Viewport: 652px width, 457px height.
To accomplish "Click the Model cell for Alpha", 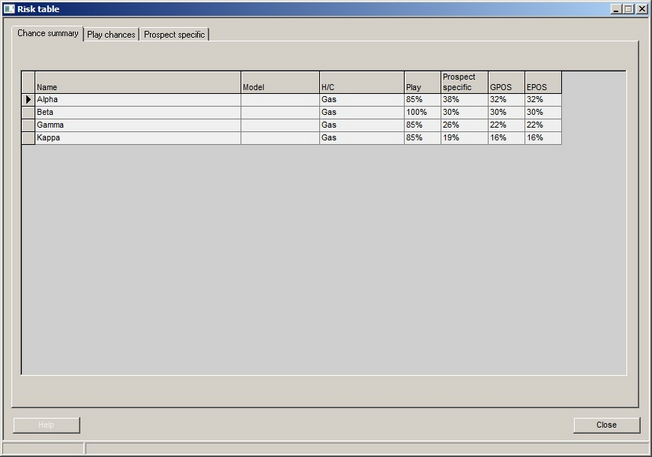I will click(279, 100).
